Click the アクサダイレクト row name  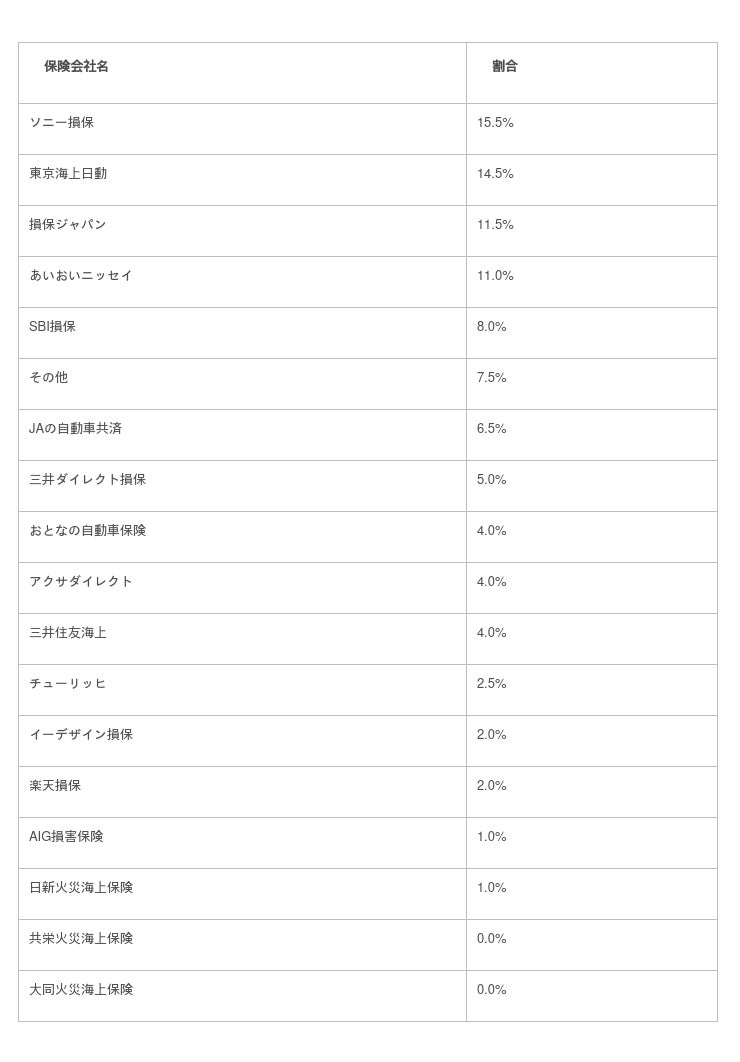click(x=81, y=582)
